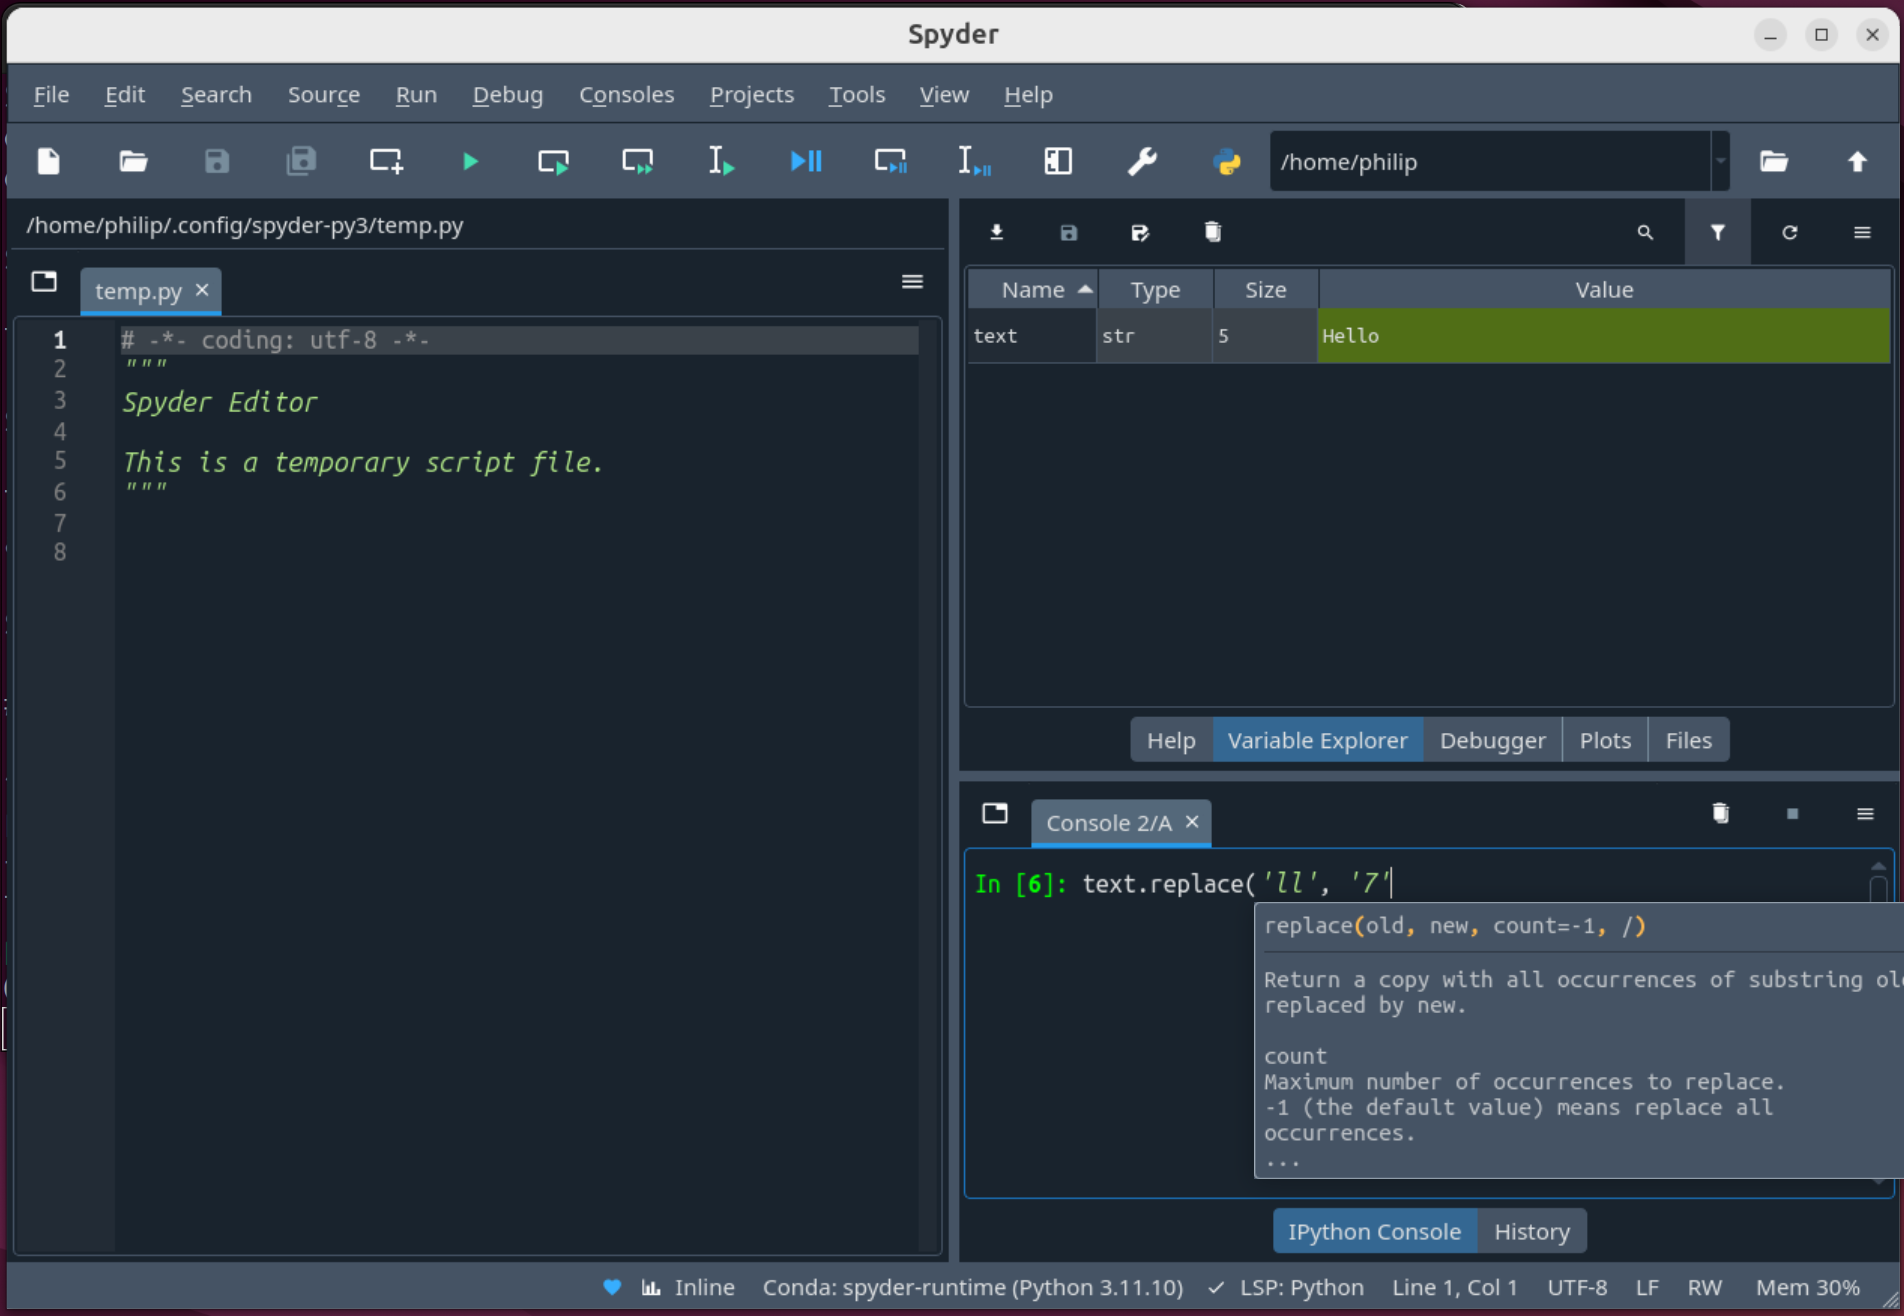
Task: Click LSP: Python status indicator
Action: 1286,1287
